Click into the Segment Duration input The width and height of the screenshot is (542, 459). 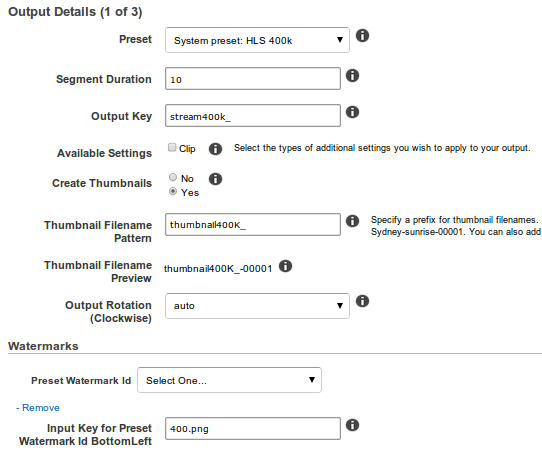click(253, 79)
